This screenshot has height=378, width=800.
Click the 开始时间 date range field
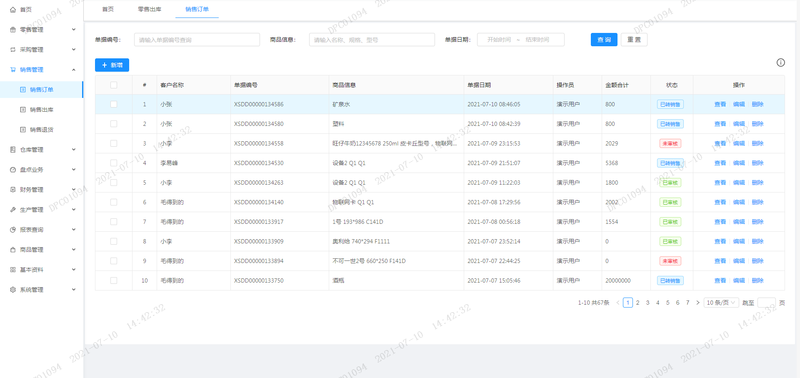point(498,40)
